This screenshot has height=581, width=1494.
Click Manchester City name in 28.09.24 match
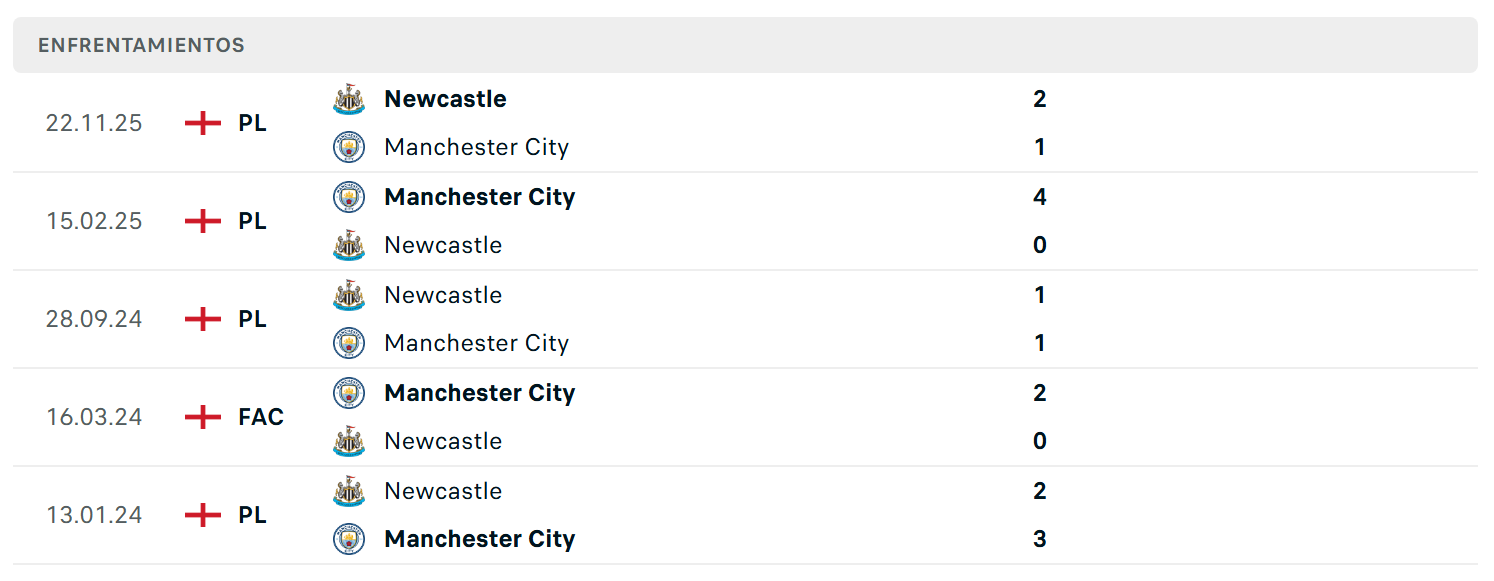476,343
